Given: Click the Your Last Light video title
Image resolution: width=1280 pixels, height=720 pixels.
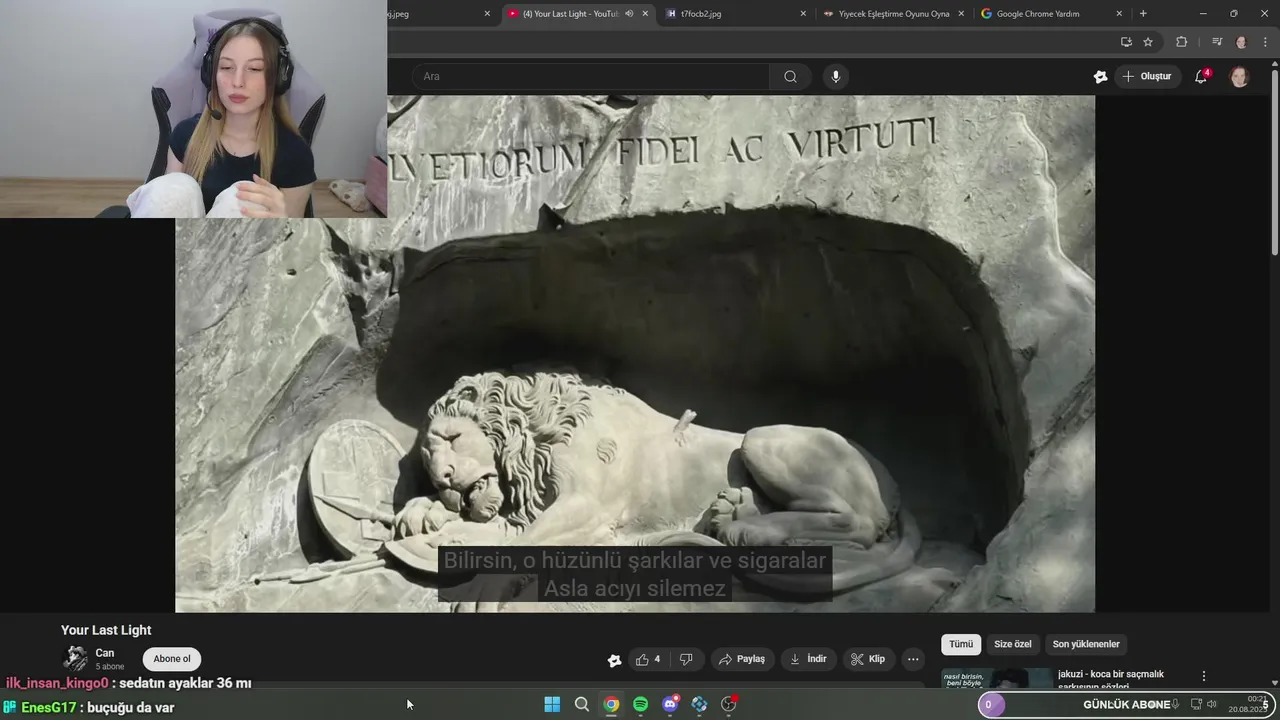Looking at the screenshot, I should (x=106, y=630).
